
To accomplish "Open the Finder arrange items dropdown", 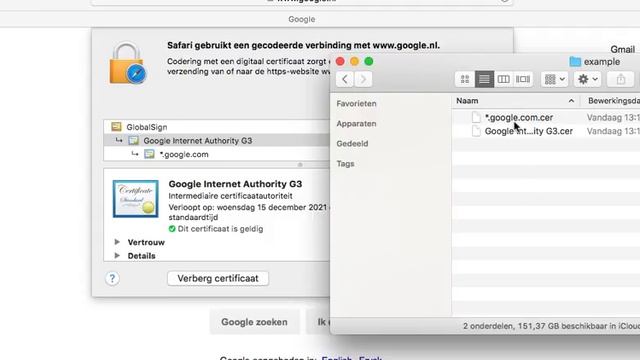I will tap(555, 79).
